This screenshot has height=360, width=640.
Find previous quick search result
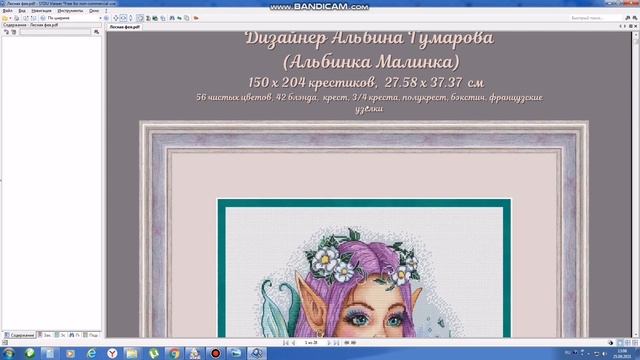point(627,18)
